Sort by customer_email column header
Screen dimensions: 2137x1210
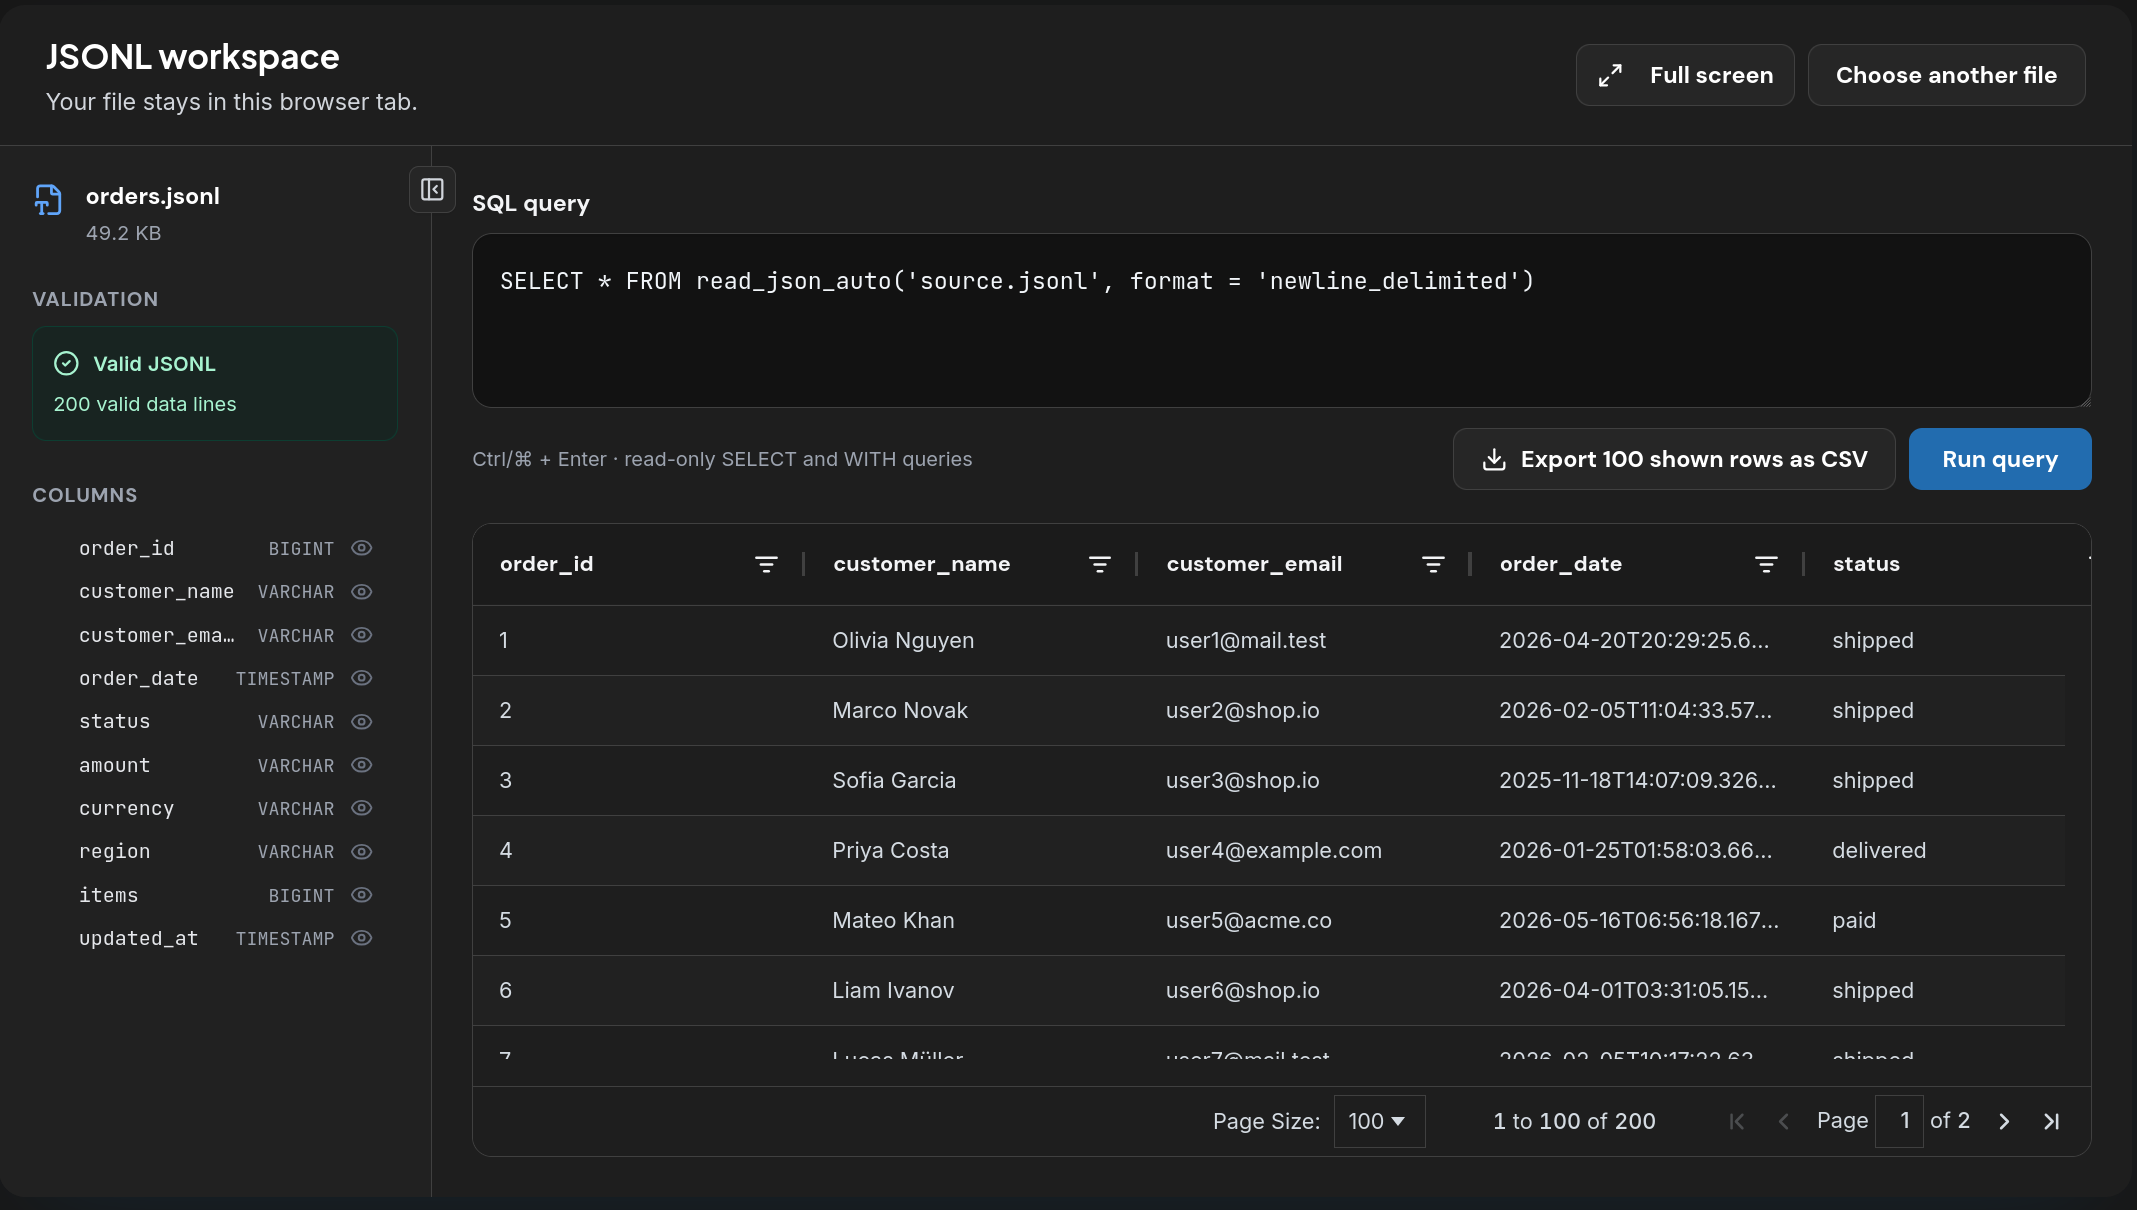click(1254, 564)
